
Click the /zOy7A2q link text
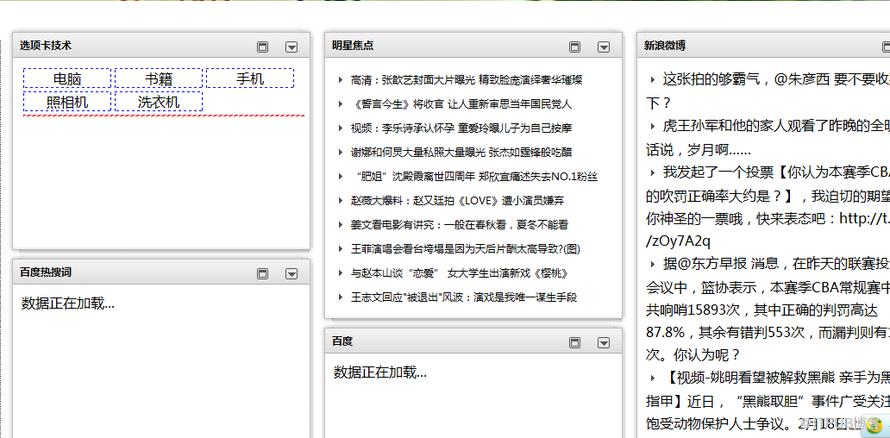[678, 241]
